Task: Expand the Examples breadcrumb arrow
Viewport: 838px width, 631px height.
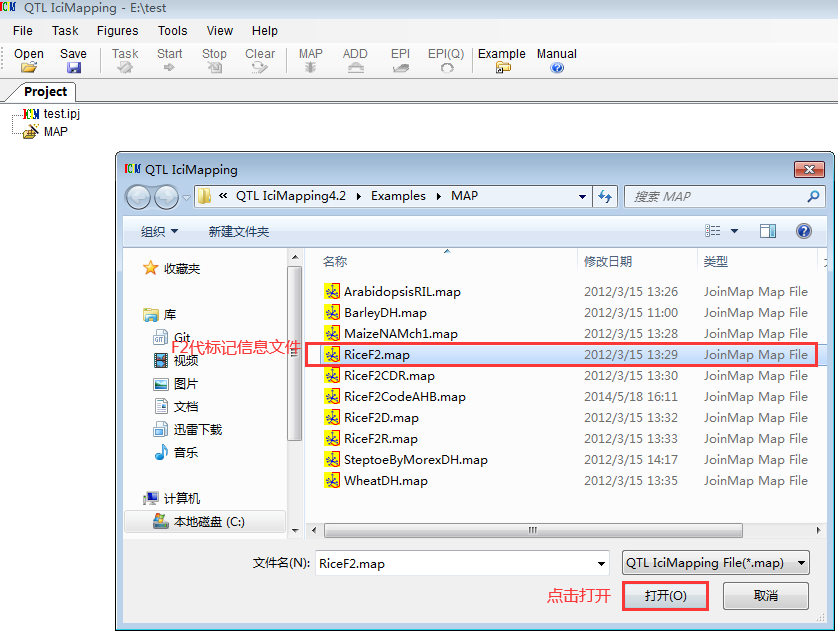Action: [x=438, y=196]
